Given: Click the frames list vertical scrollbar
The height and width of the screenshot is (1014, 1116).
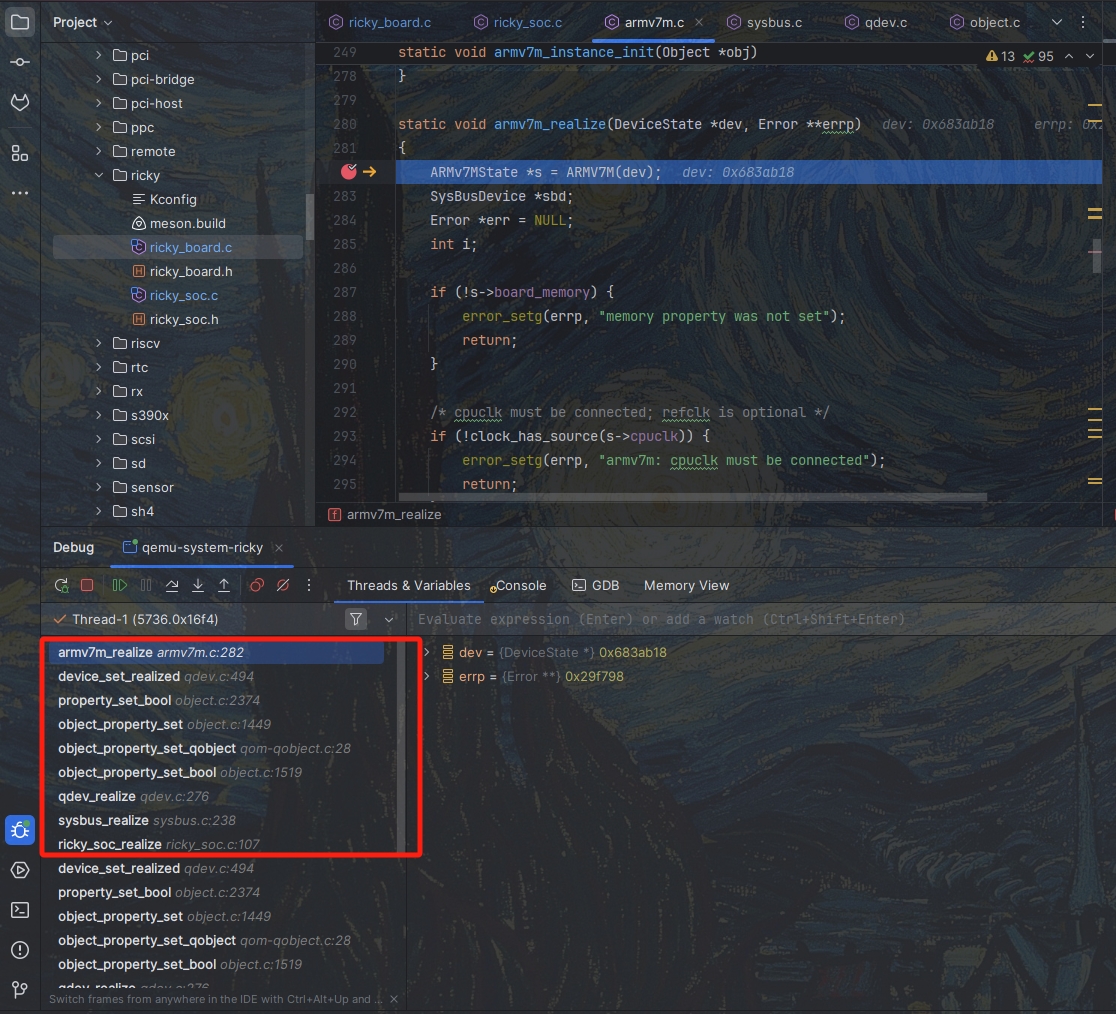Looking at the screenshot, I should [401, 747].
